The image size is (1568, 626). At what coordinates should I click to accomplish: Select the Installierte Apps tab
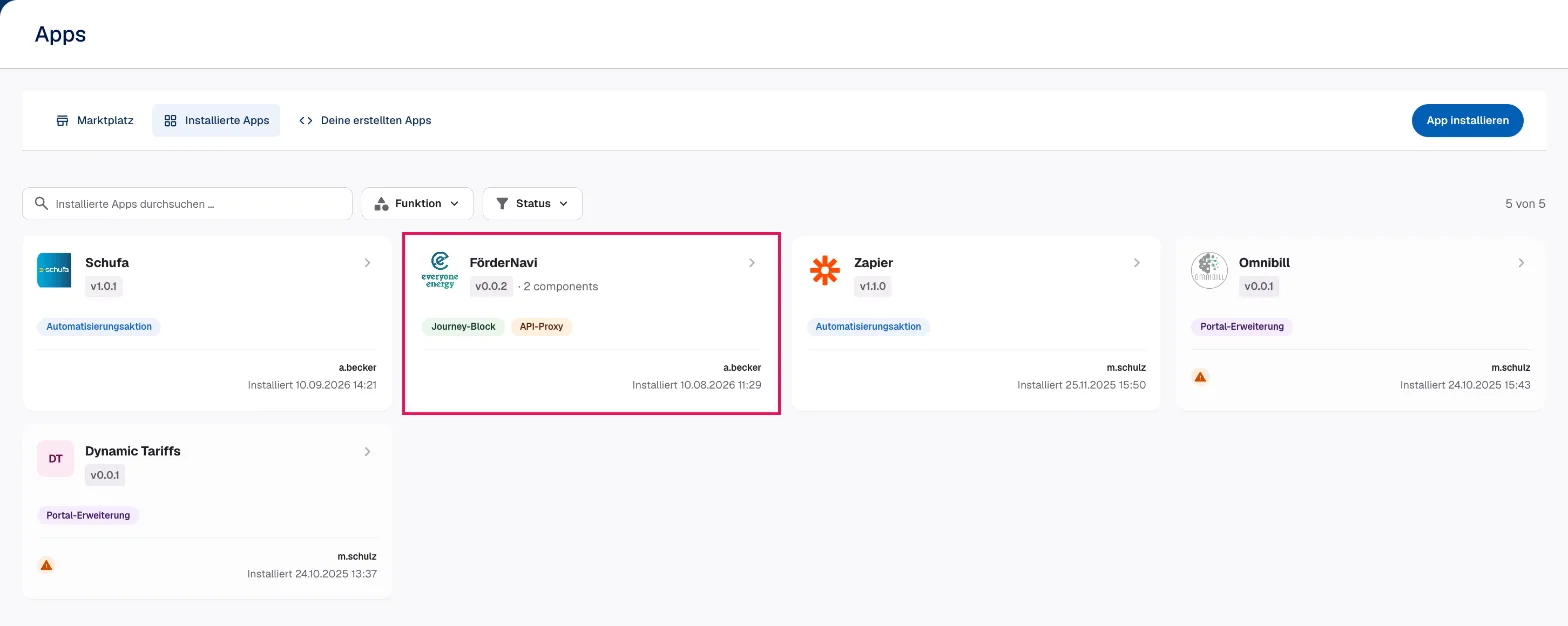click(x=216, y=121)
